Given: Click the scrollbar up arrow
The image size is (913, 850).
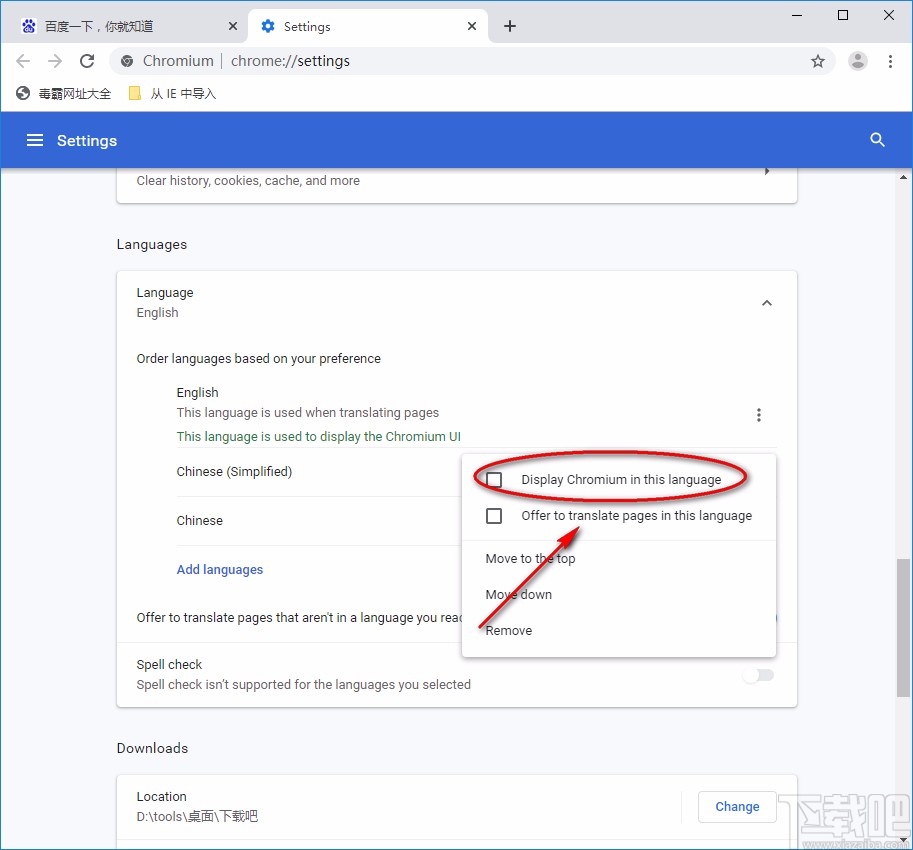Looking at the screenshot, I should 903,177.
